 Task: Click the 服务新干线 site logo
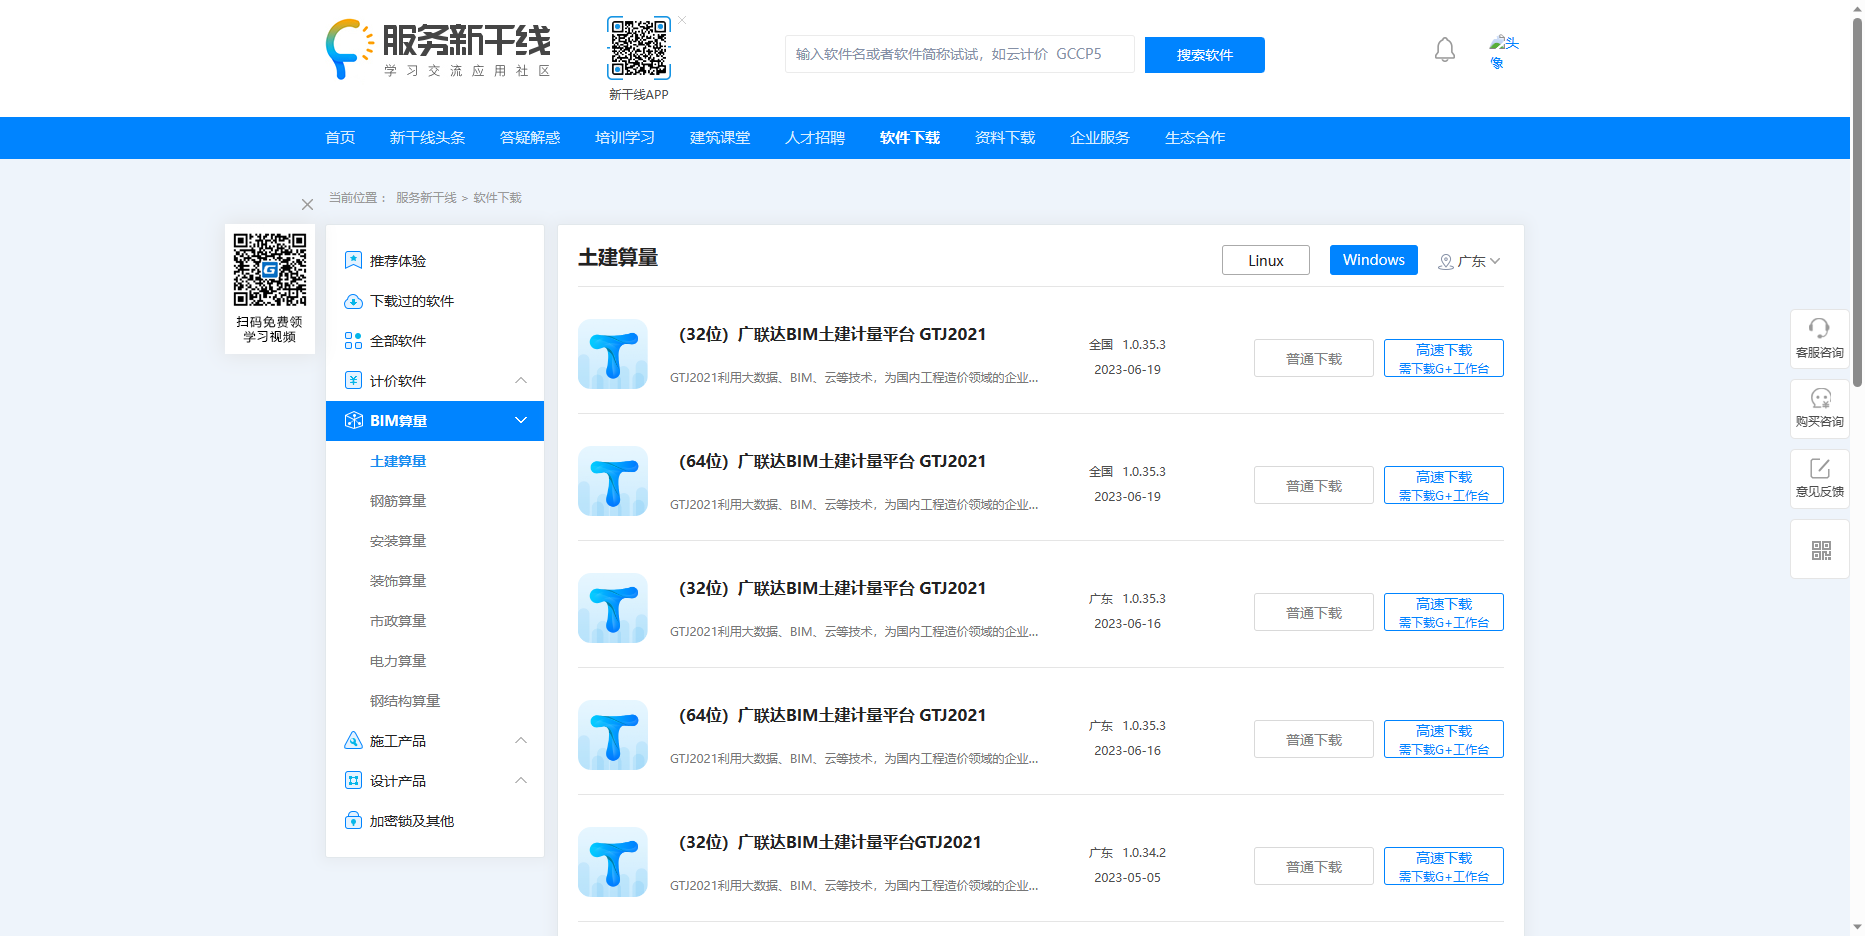point(438,49)
